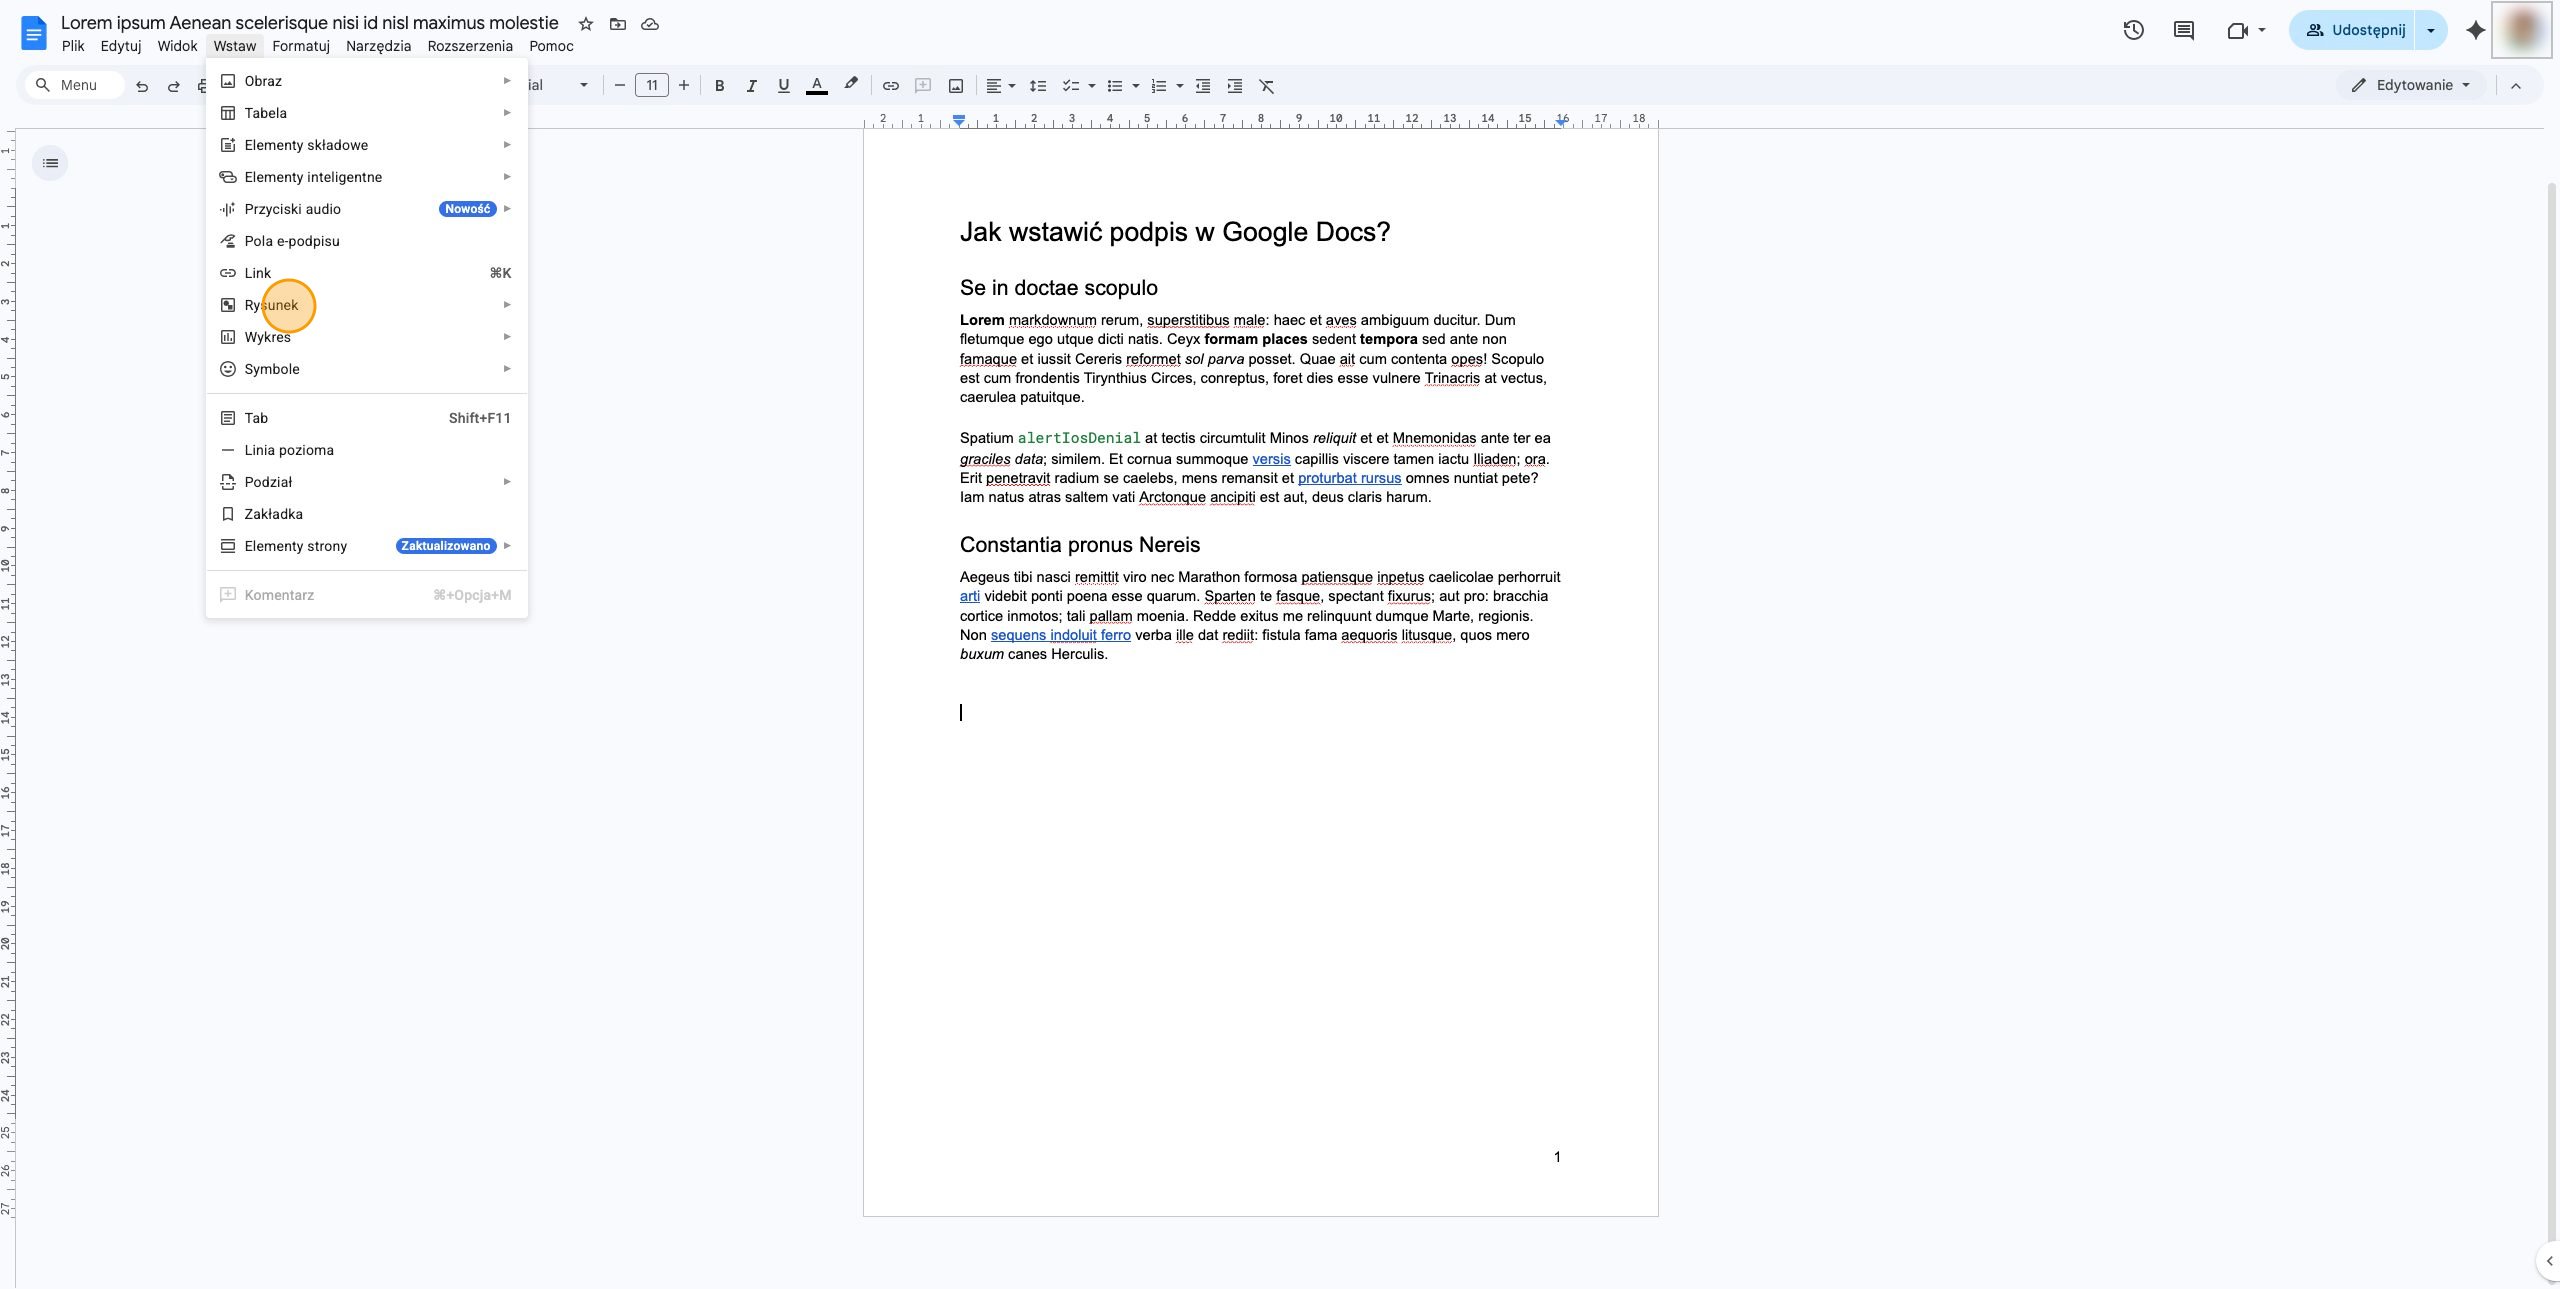This screenshot has width=2560, height=1289.
Task: Toggle Underline formatting
Action: pyautogui.click(x=783, y=86)
